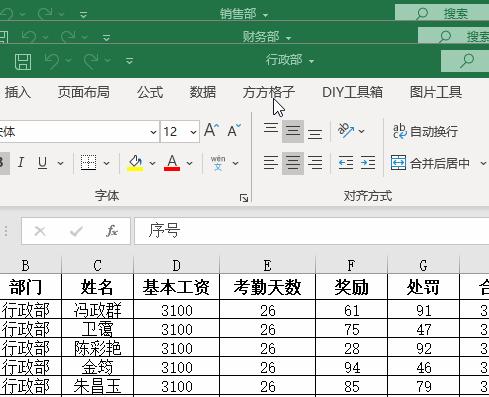Click phonetic guide wén icon

218,163
